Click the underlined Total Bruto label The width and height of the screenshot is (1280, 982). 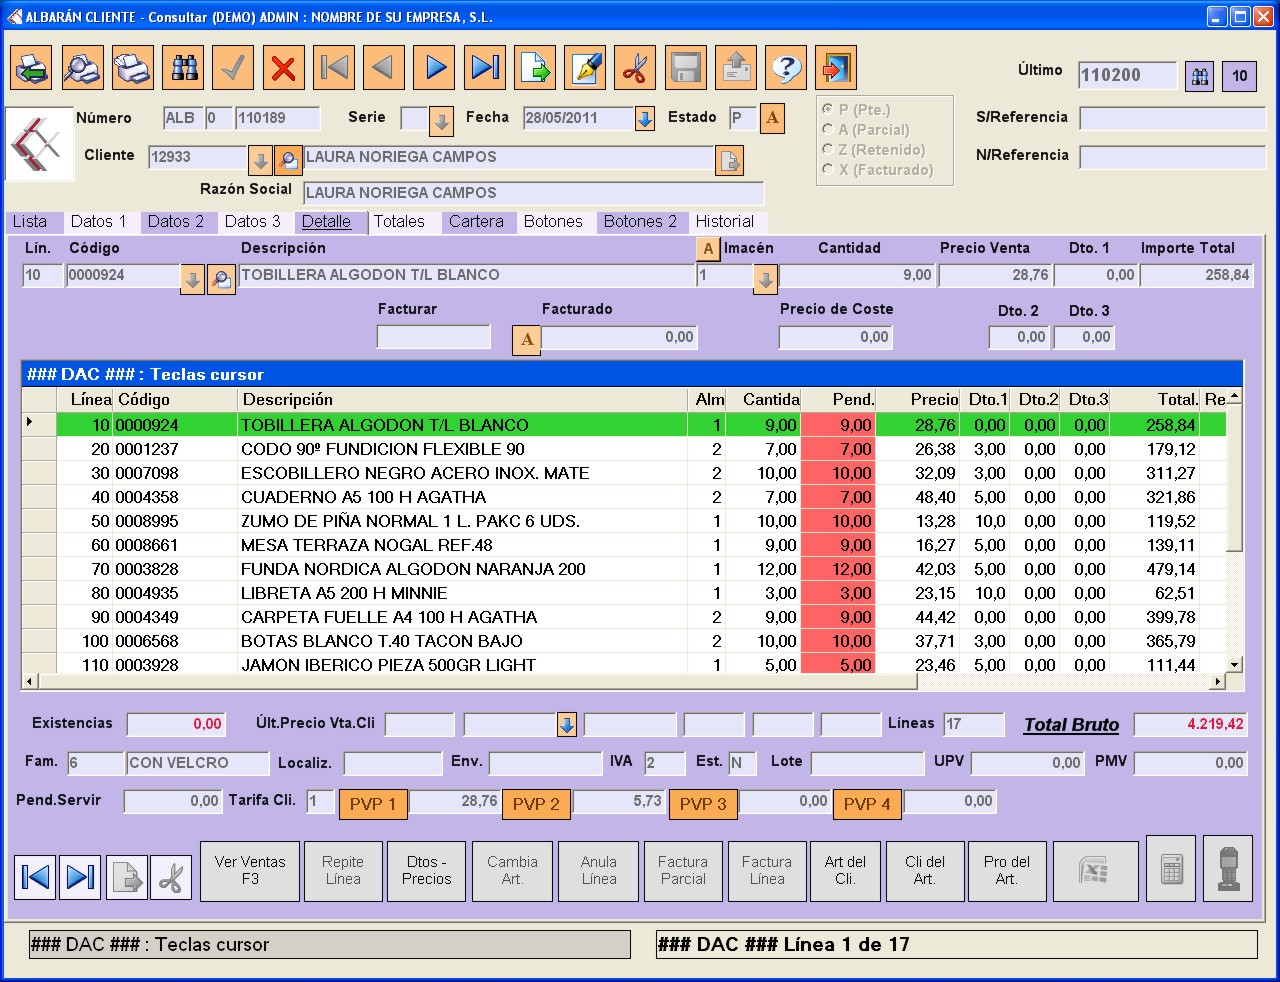tap(1071, 725)
